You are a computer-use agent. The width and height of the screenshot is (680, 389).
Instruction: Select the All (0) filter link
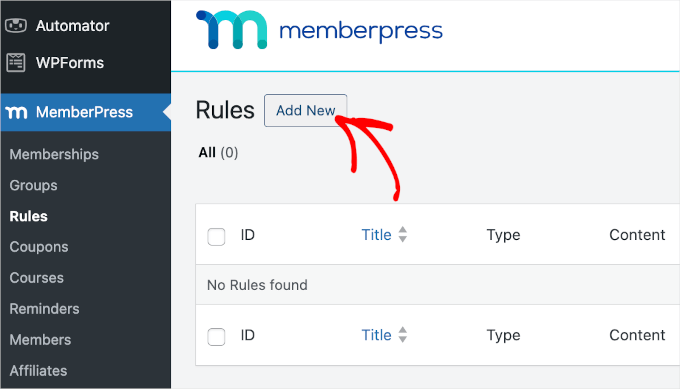(218, 153)
